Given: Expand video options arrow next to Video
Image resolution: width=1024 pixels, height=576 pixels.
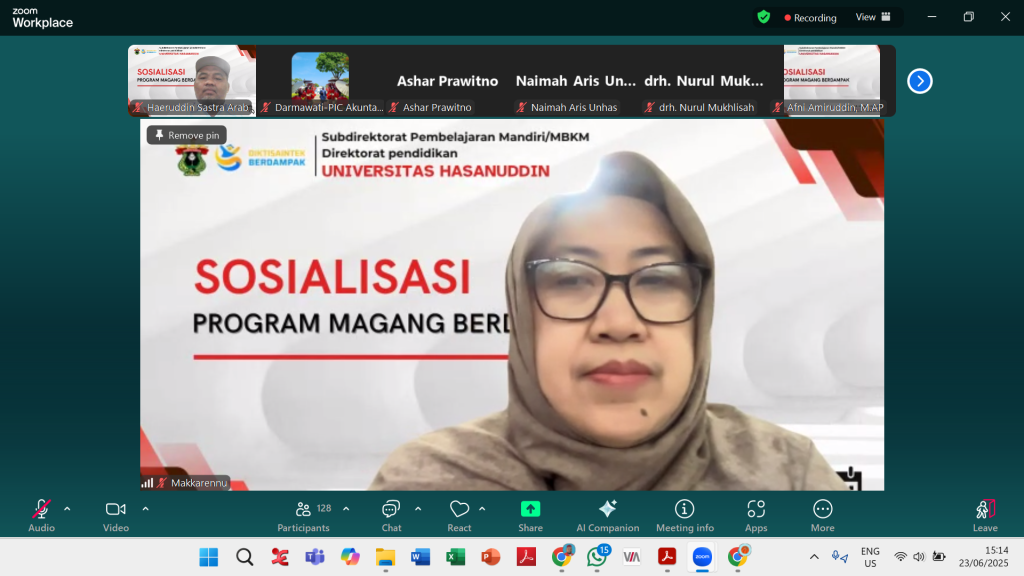Looking at the screenshot, I should coord(145,508).
